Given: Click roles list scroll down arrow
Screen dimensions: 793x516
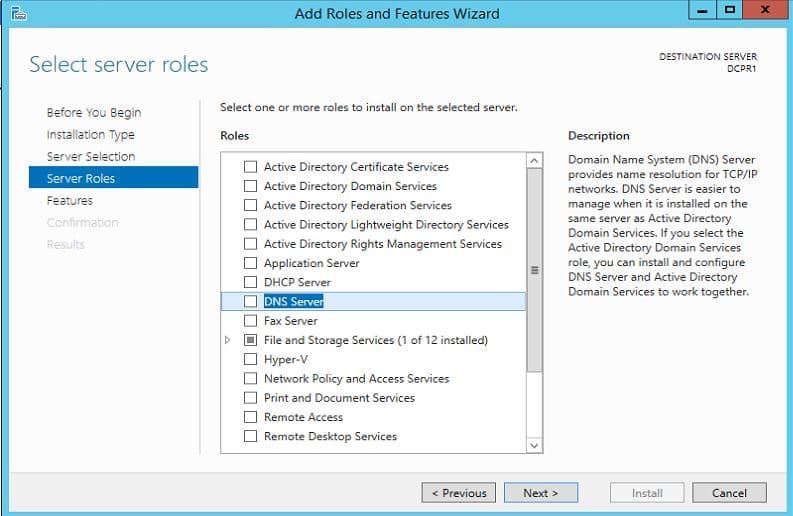Looking at the screenshot, I should (x=534, y=445).
